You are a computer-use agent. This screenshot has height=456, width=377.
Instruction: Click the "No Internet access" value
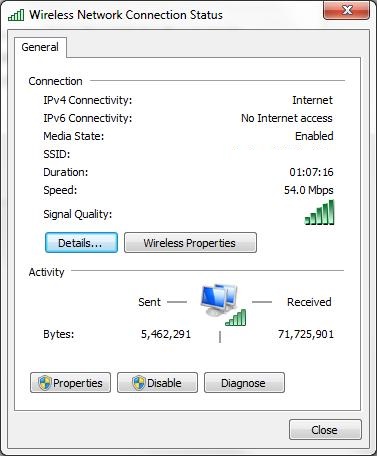(x=287, y=118)
